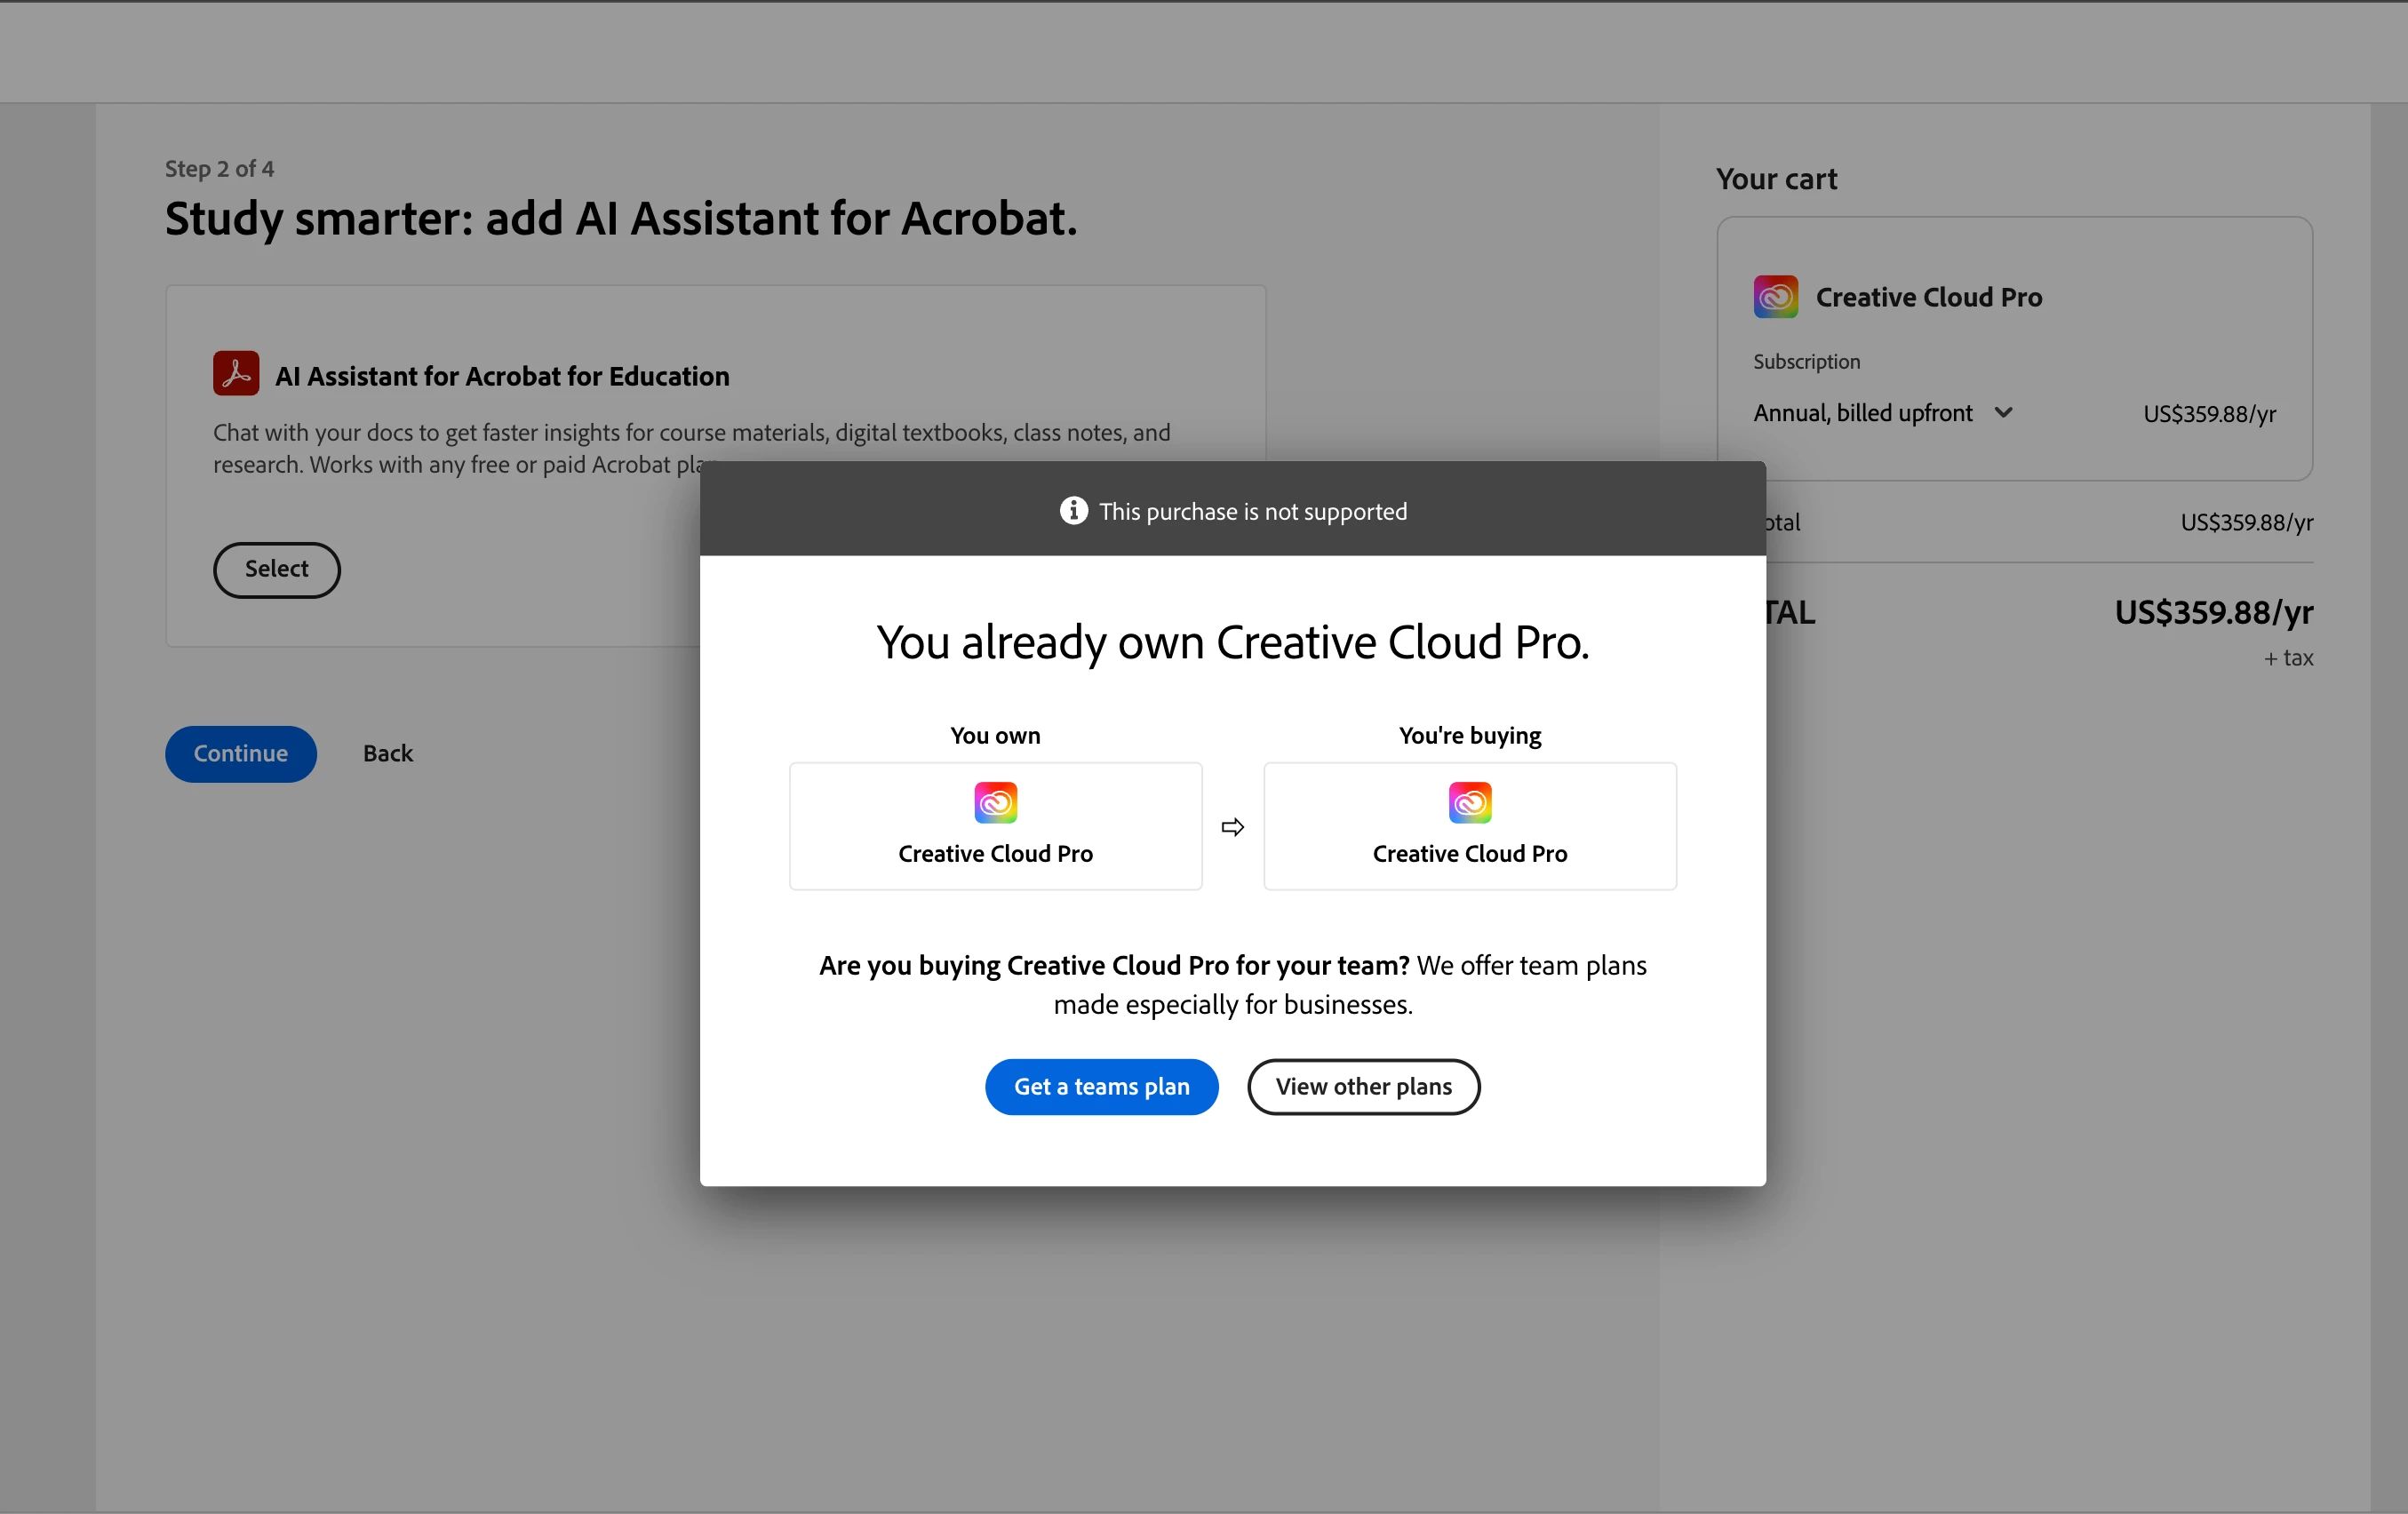Click Creative Cloud icon under You're buying

(1469, 803)
